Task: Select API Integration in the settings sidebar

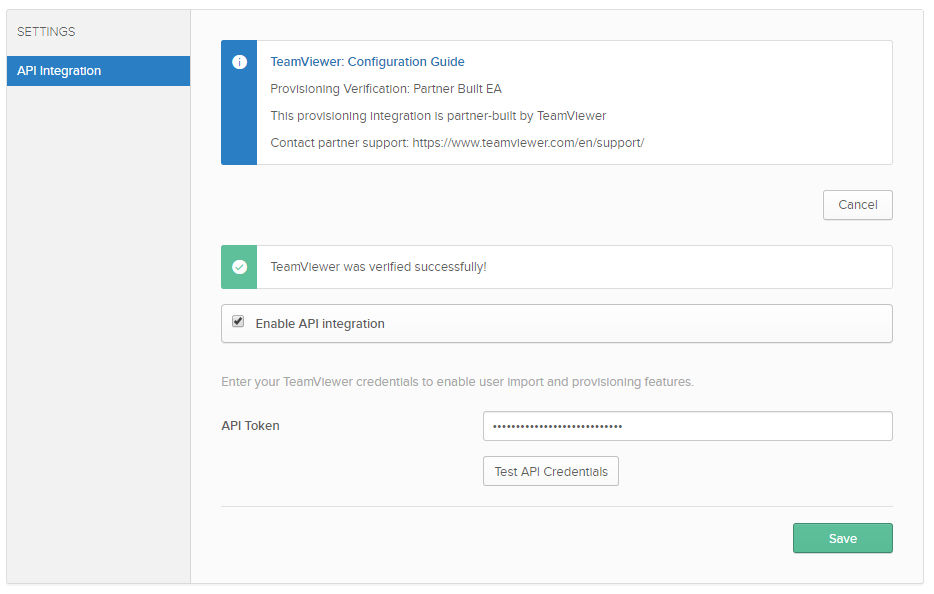Action: pyautogui.click(x=98, y=71)
